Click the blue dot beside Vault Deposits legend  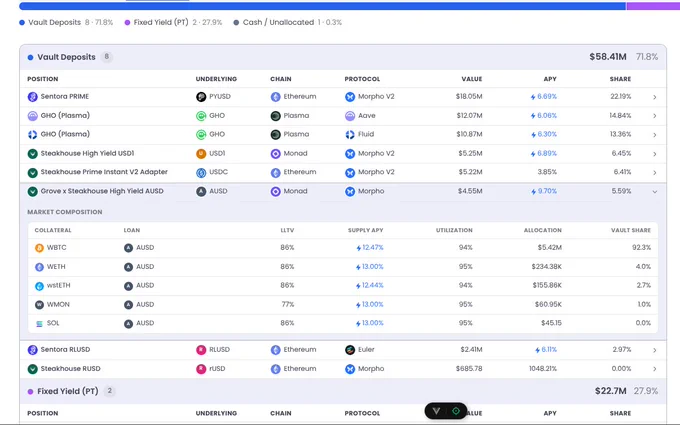(22, 23)
